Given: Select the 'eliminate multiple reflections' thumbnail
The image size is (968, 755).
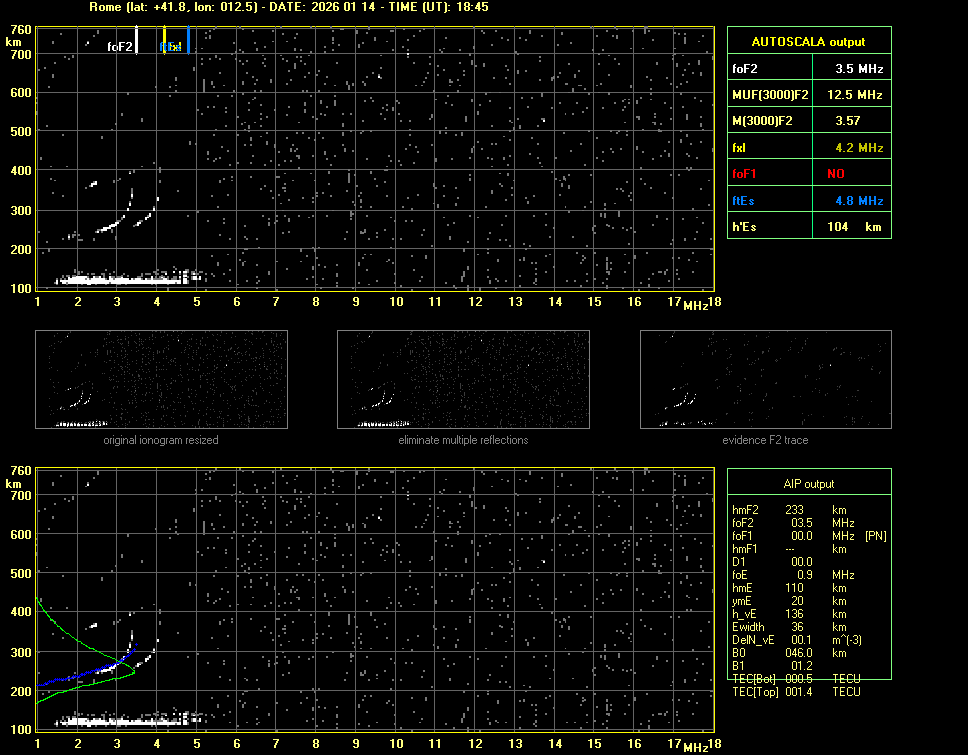Looking at the screenshot, I should [463, 379].
